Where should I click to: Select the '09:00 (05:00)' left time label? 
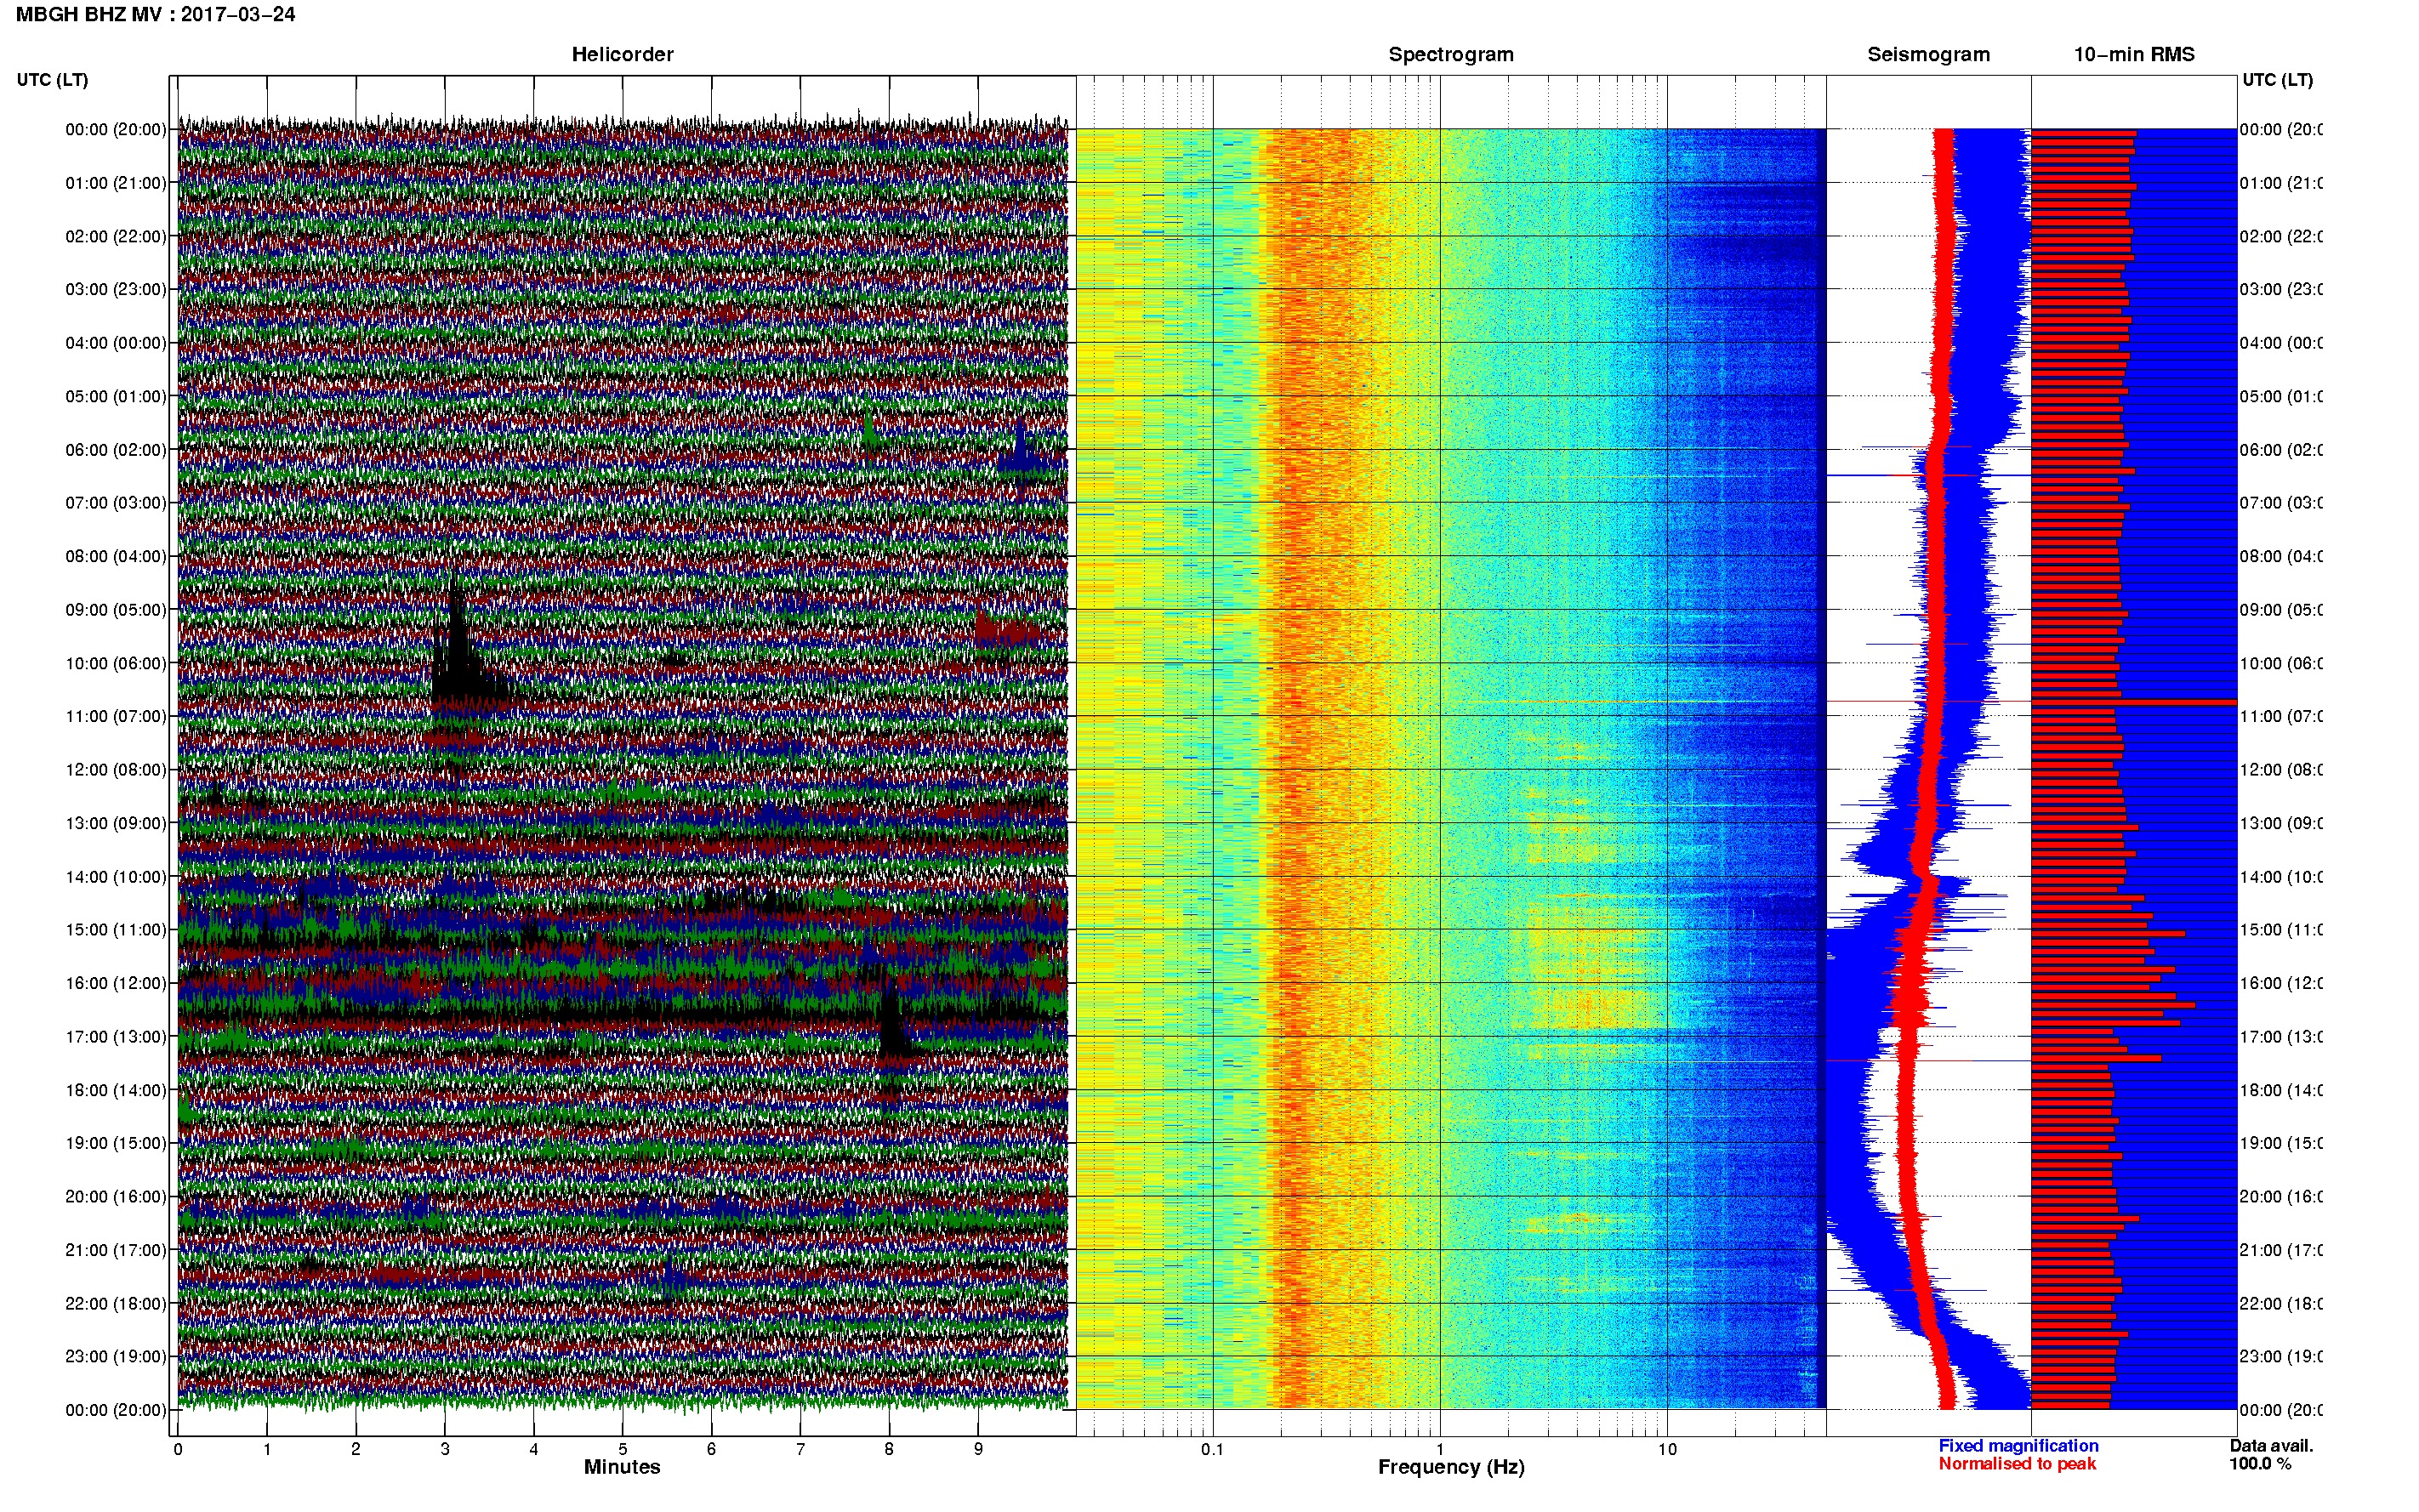tap(115, 609)
